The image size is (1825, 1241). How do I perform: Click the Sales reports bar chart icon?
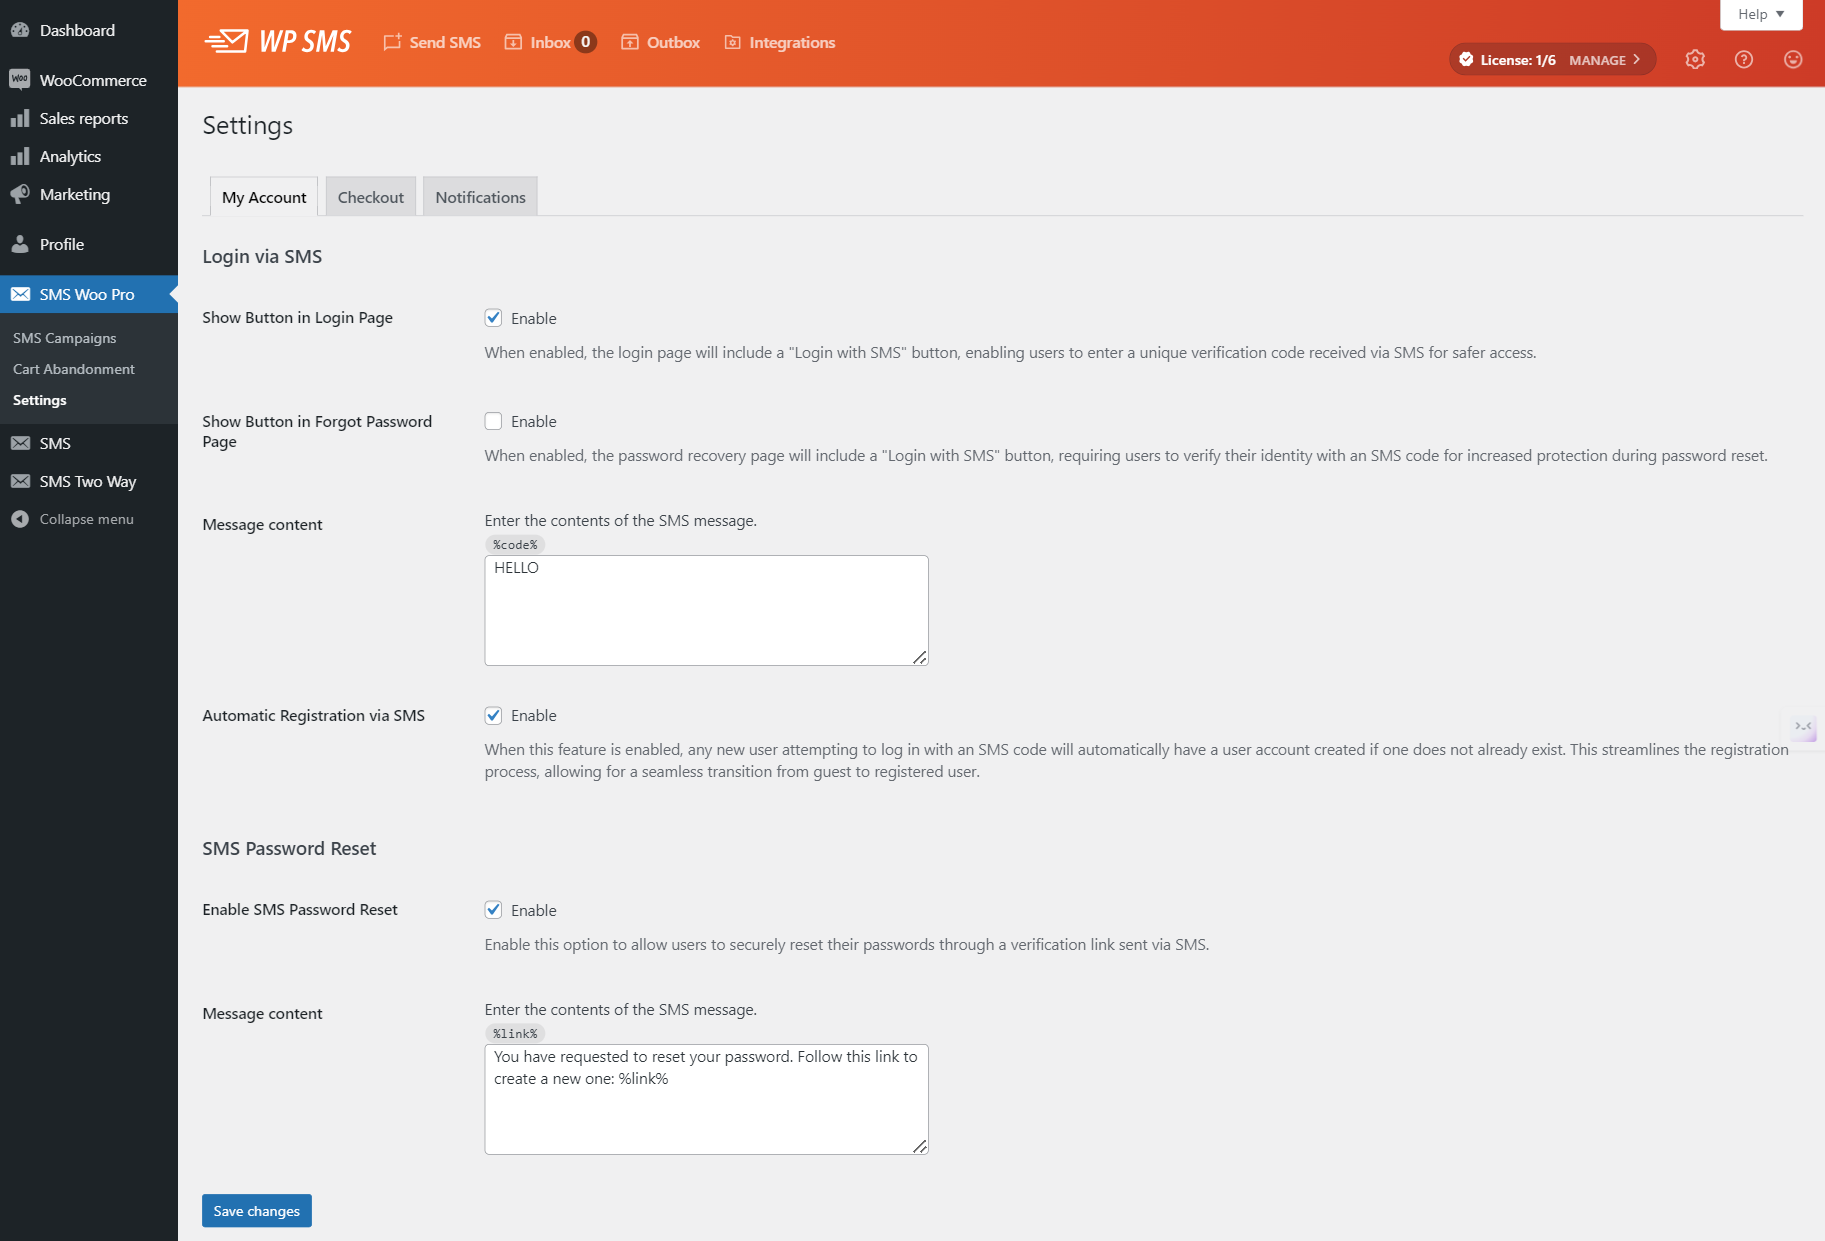[x=20, y=118]
